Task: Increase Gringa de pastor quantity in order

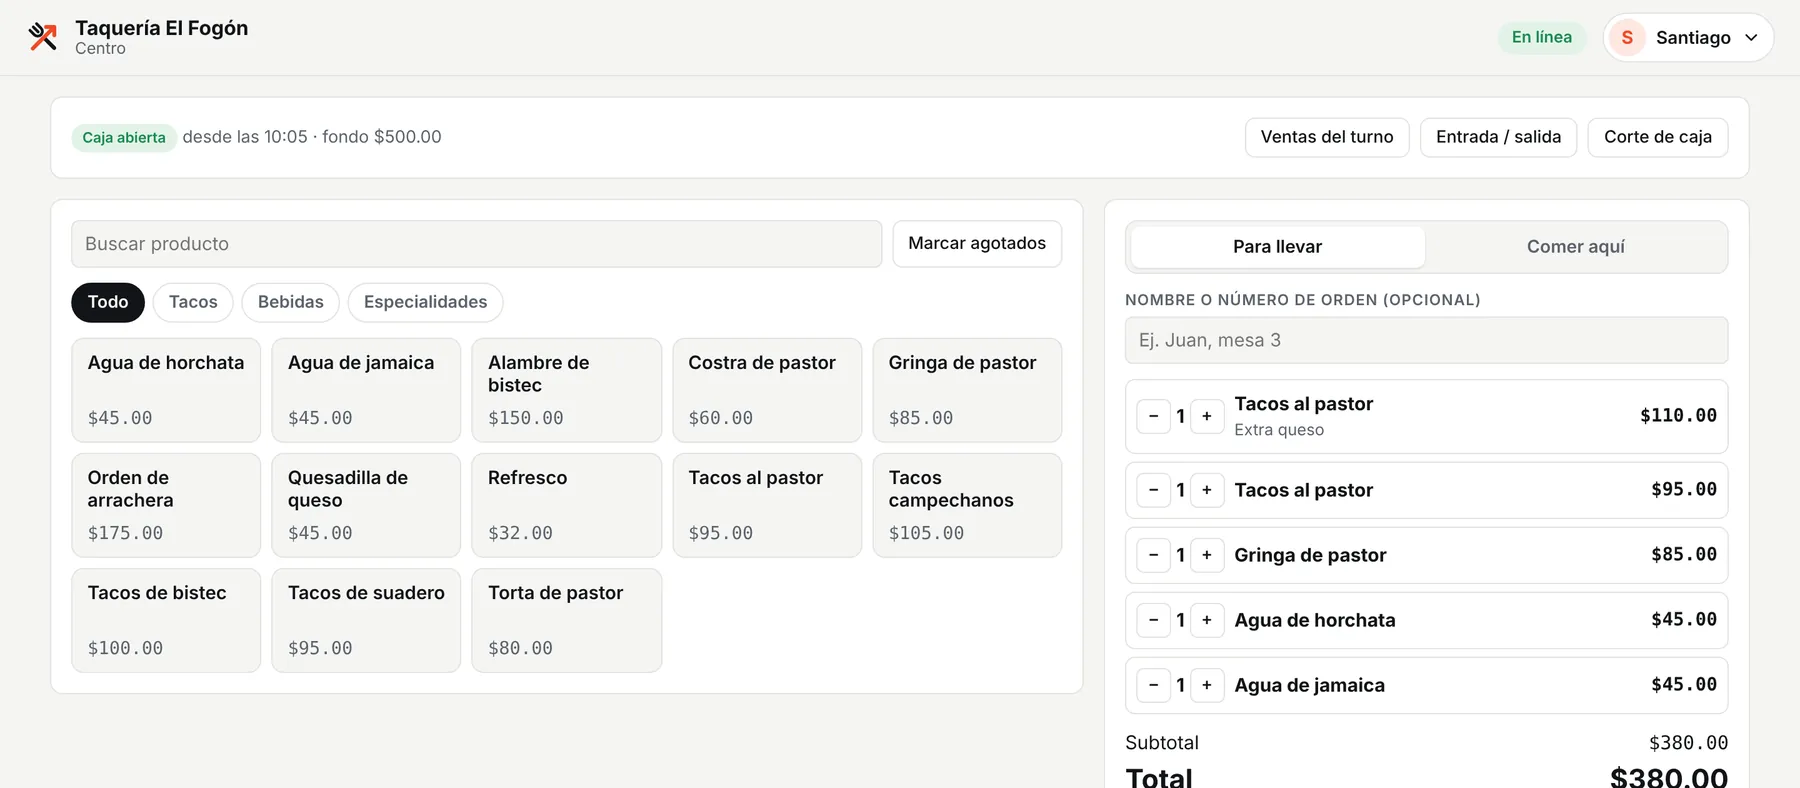Action: click(x=1207, y=555)
